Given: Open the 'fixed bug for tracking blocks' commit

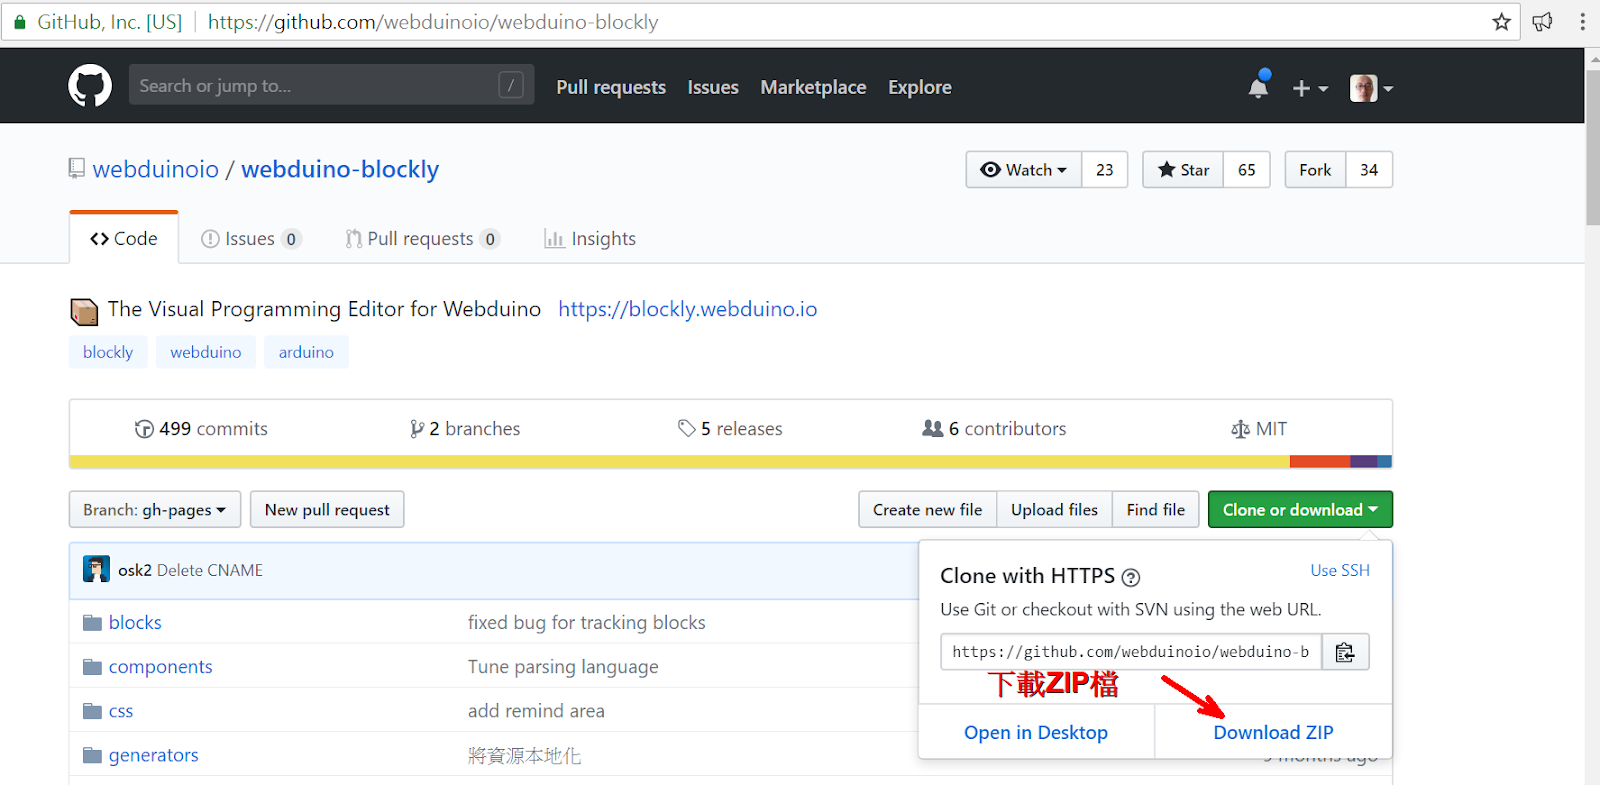Looking at the screenshot, I should (587, 623).
